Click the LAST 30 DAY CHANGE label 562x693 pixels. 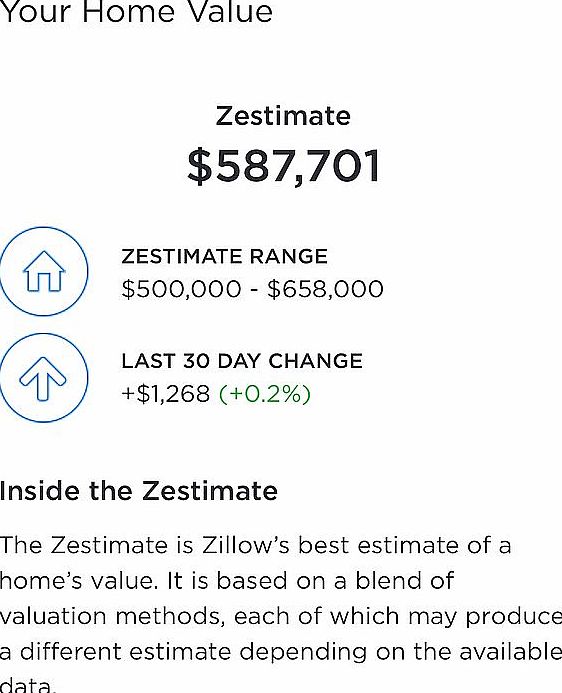(x=242, y=361)
